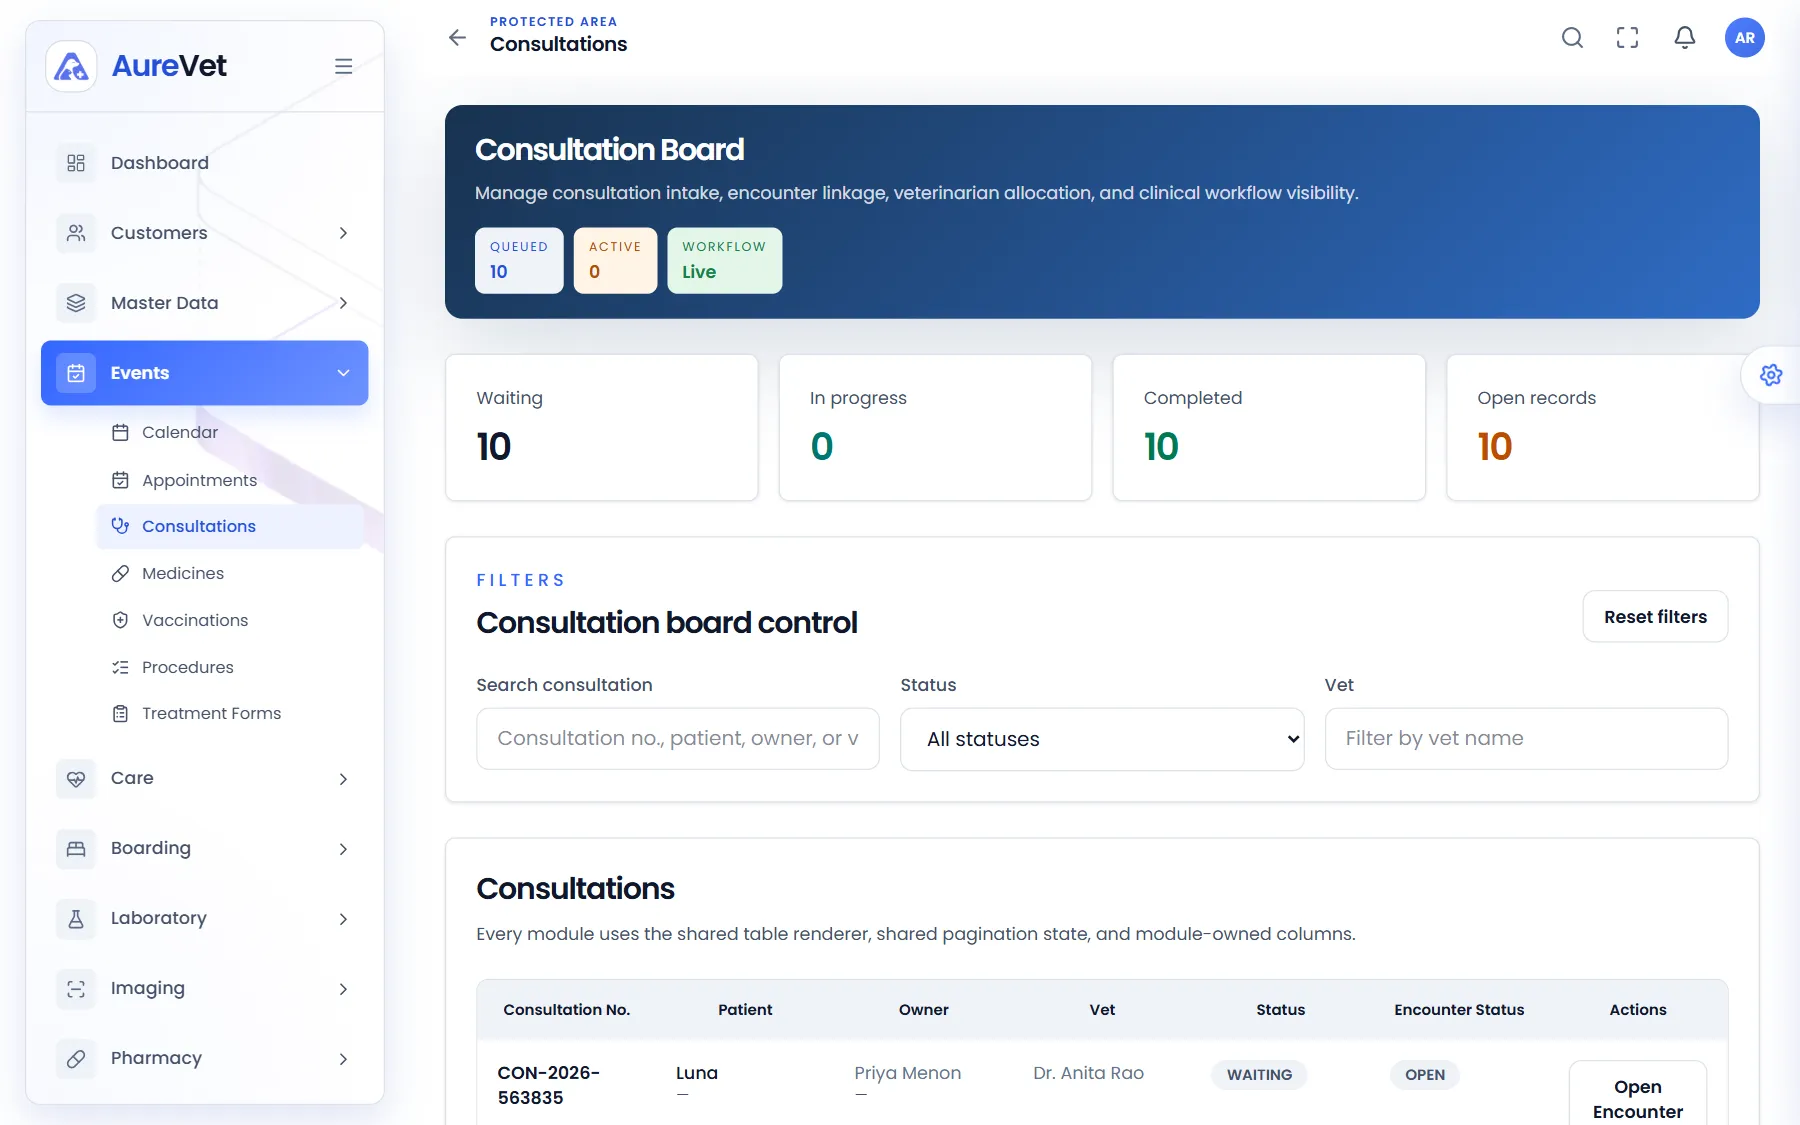Open notifications bell icon
1800x1125 pixels.
coord(1685,38)
